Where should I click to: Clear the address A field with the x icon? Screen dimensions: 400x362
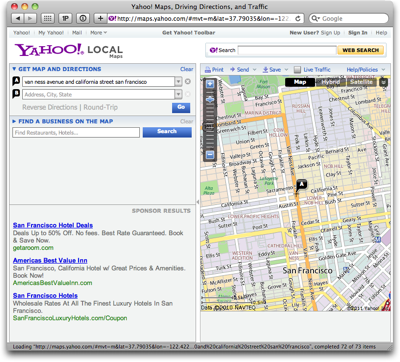point(188,82)
